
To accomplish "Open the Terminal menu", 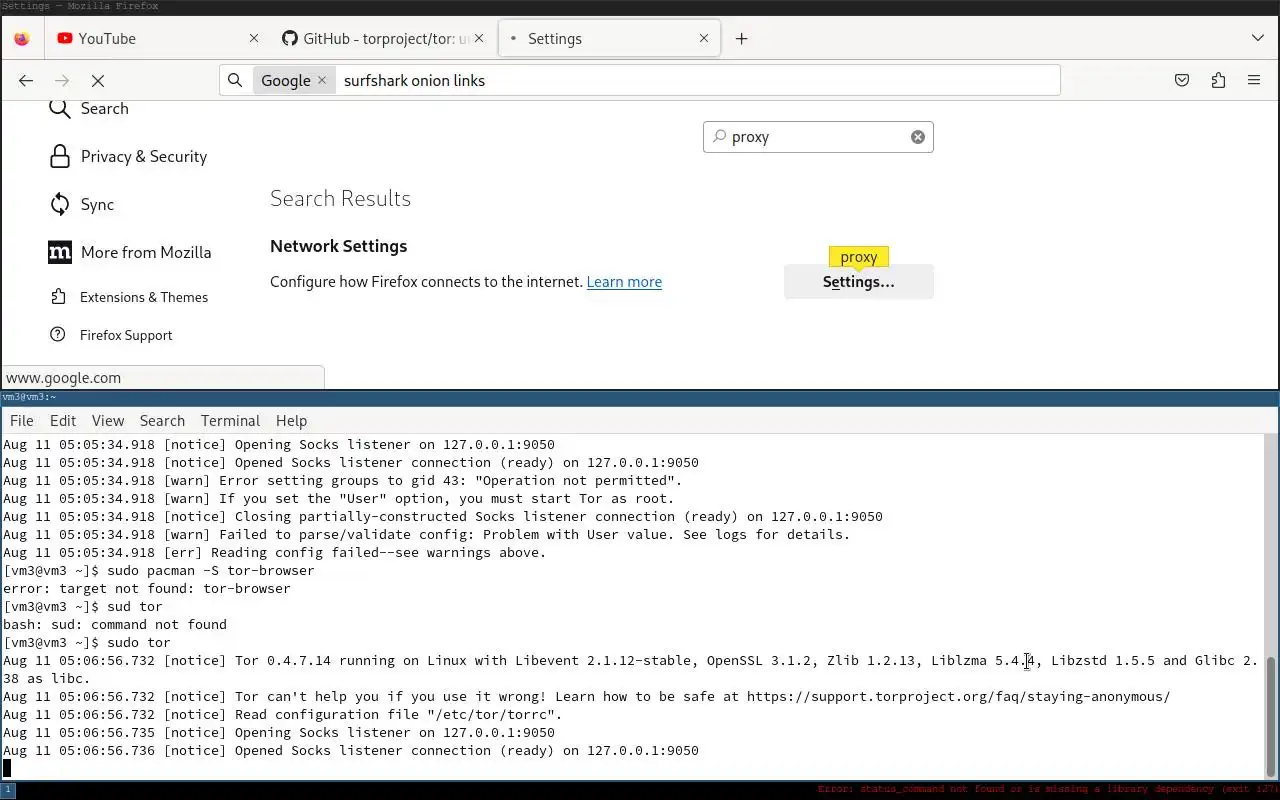I will (x=230, y=421).
